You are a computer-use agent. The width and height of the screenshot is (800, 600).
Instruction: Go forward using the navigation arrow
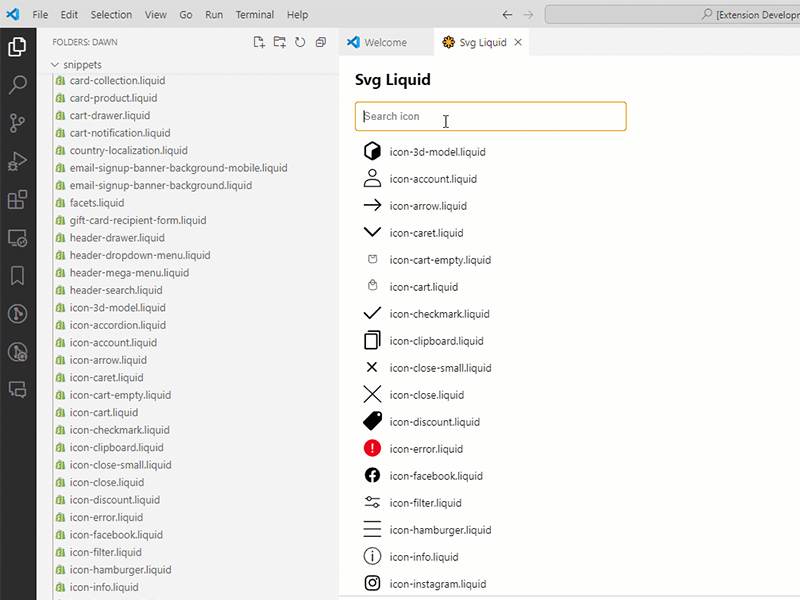tap(528, 15)
